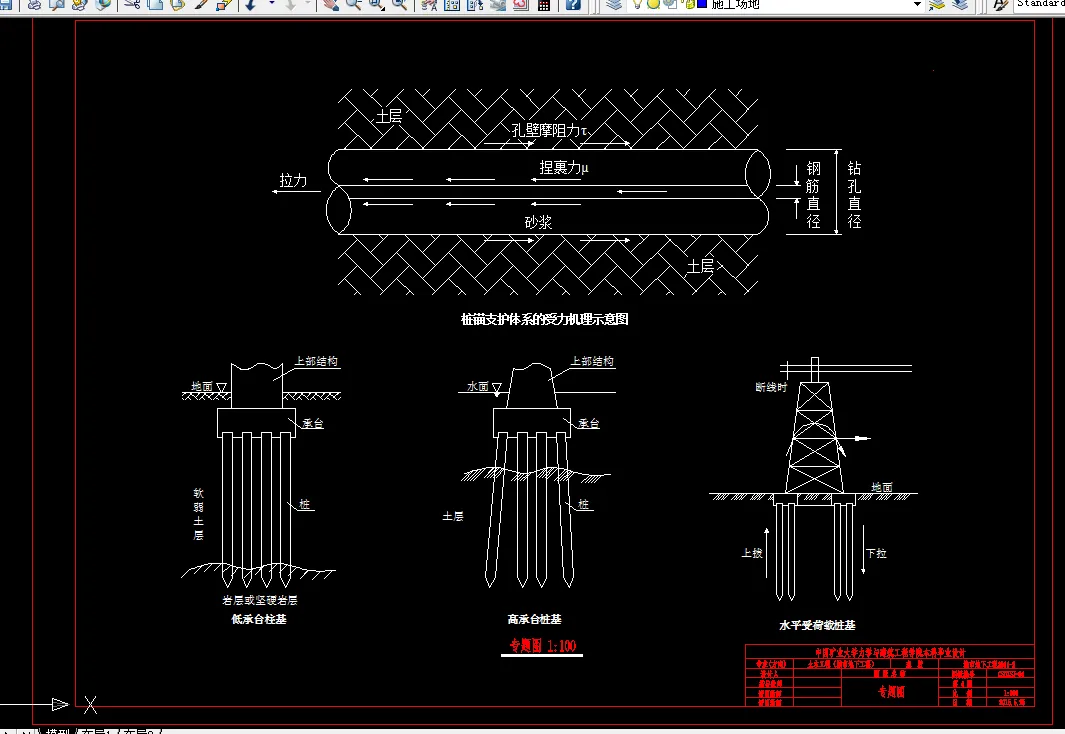The width and height of the screenshot is (1065, 734).
Task: Toggle freeze sun icon for current layer
Action: point(653,4)
